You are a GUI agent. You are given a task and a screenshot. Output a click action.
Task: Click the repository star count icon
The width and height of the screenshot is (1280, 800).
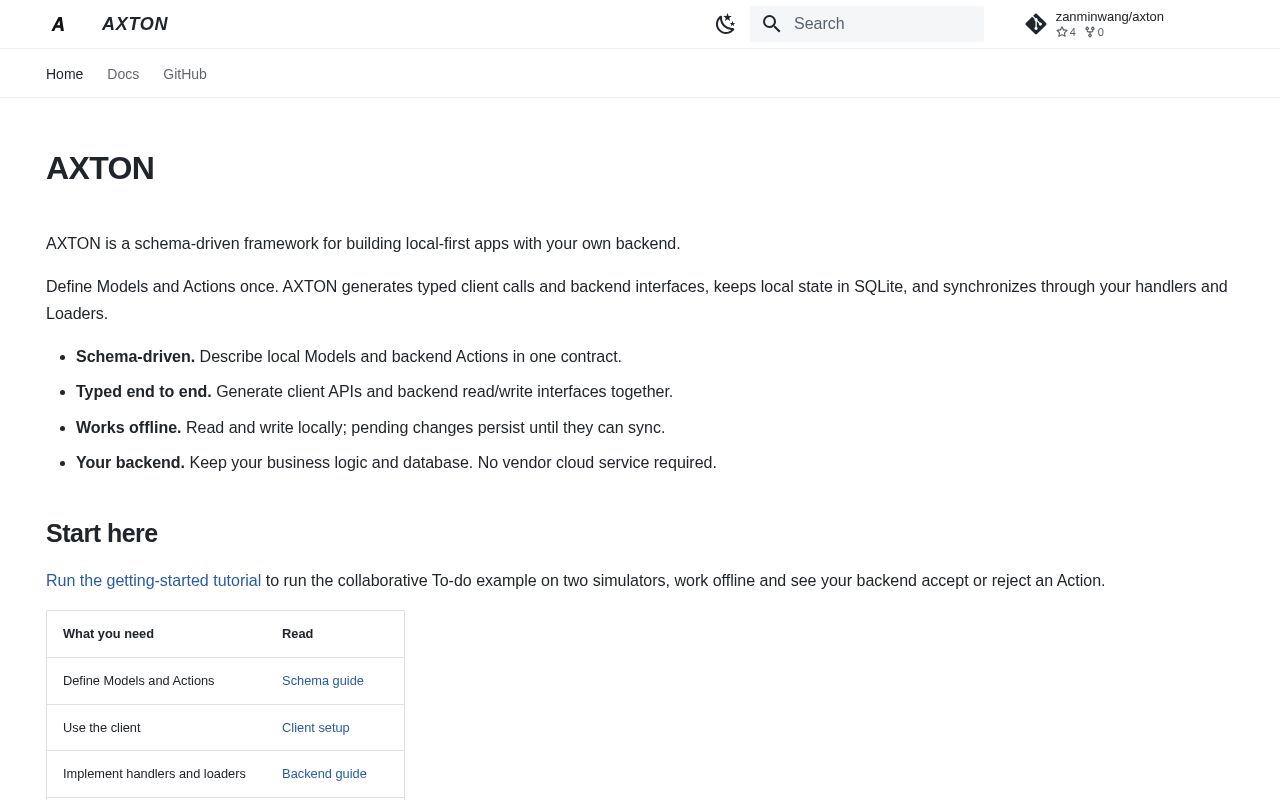[x=1062, y=32]
